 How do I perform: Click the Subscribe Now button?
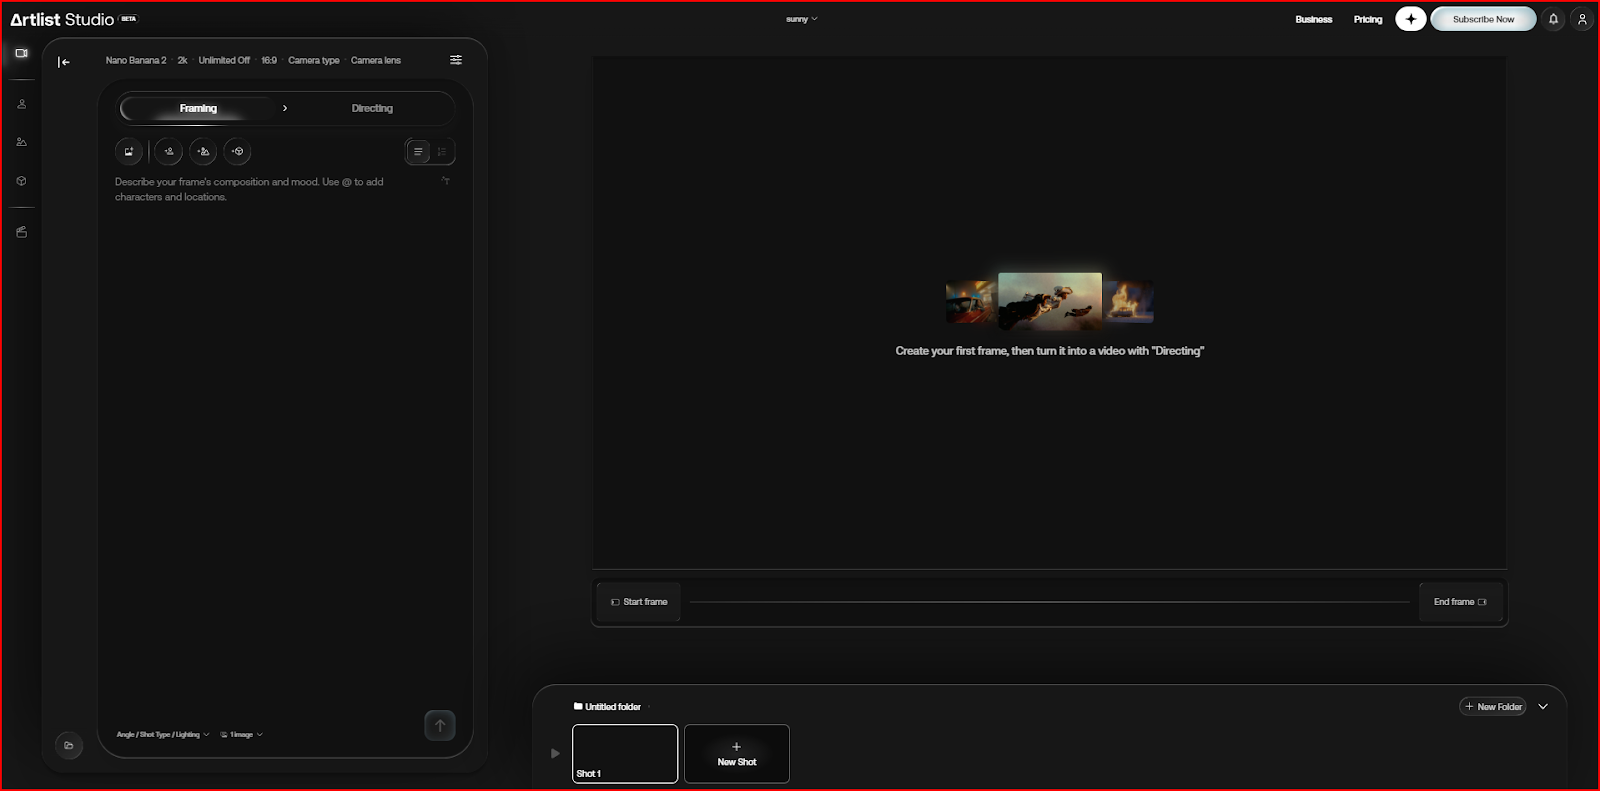[x=1483, y=19]
